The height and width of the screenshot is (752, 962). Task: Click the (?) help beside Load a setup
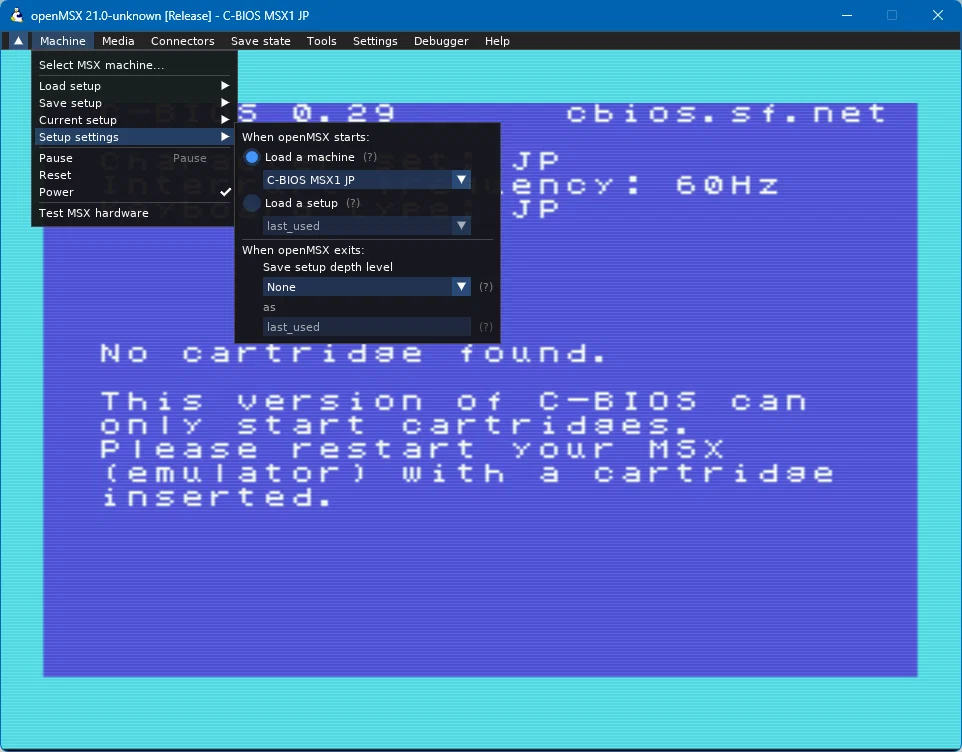pos(353,203)
